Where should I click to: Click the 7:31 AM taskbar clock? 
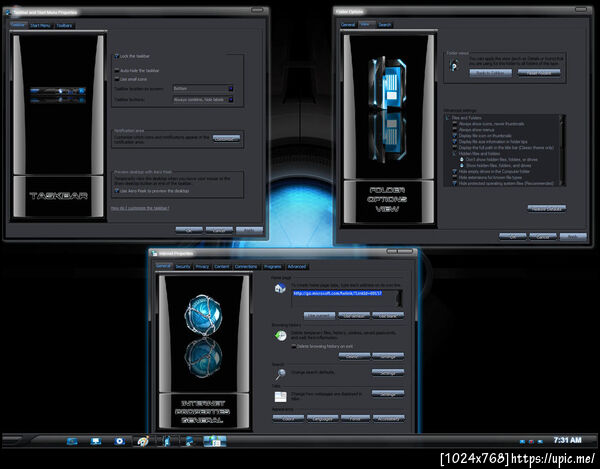pos(567,440)
